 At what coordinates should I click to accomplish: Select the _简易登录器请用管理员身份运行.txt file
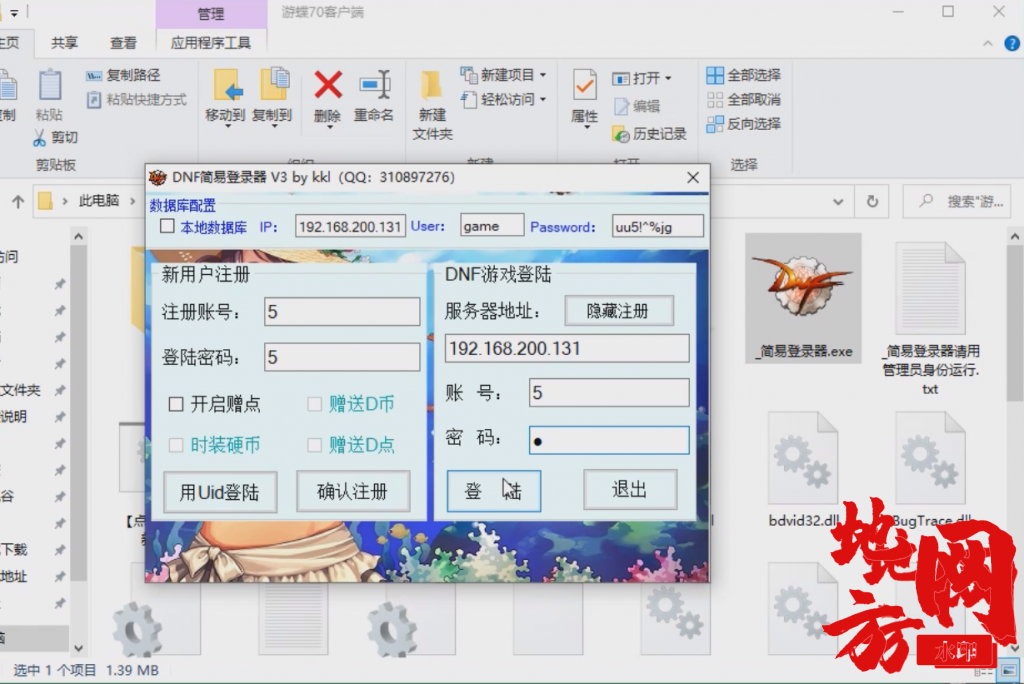[930, 319]
